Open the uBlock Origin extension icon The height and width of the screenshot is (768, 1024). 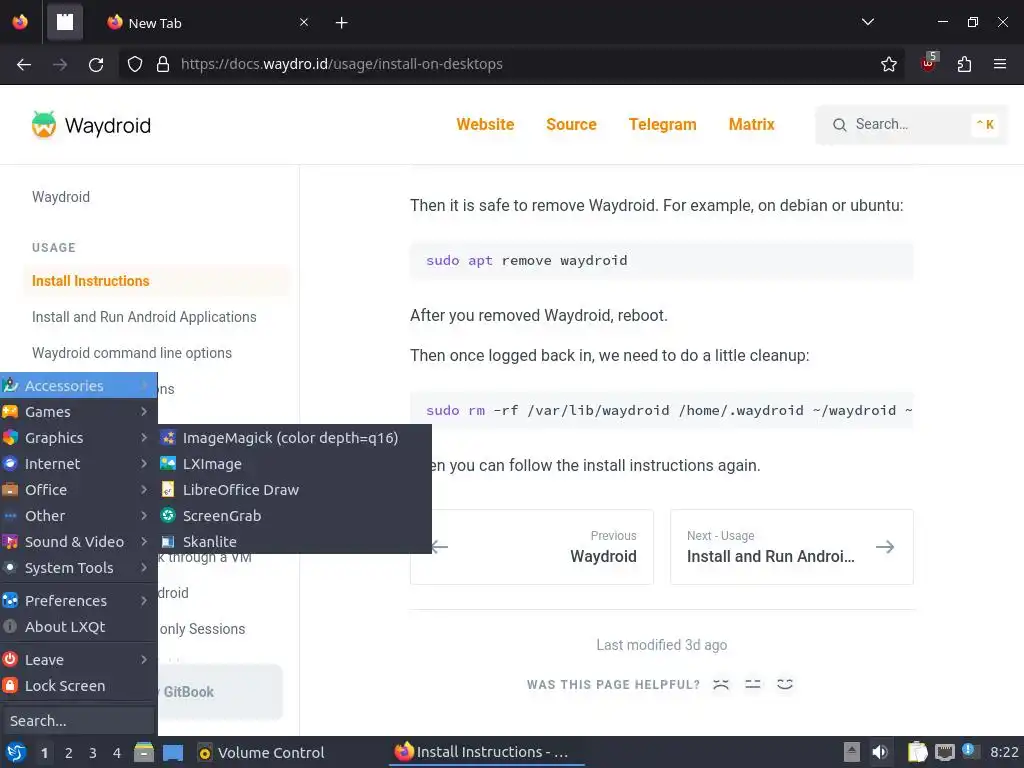(929, 63)
